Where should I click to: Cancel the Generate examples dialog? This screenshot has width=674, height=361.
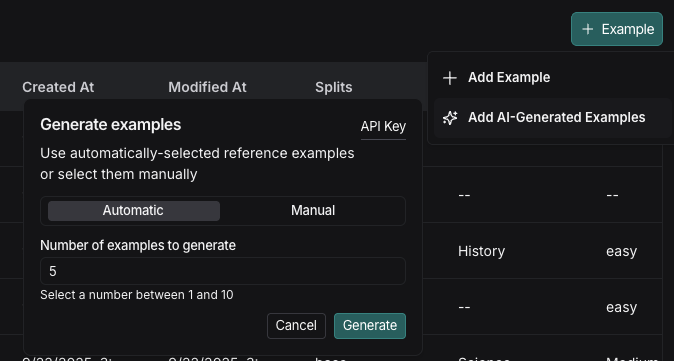(296, 326)
